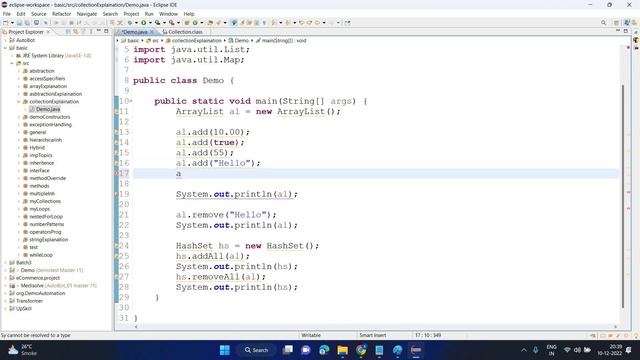Toggle the highlighted pin toolbar button
640x360 pixels.
pos(234,23)
